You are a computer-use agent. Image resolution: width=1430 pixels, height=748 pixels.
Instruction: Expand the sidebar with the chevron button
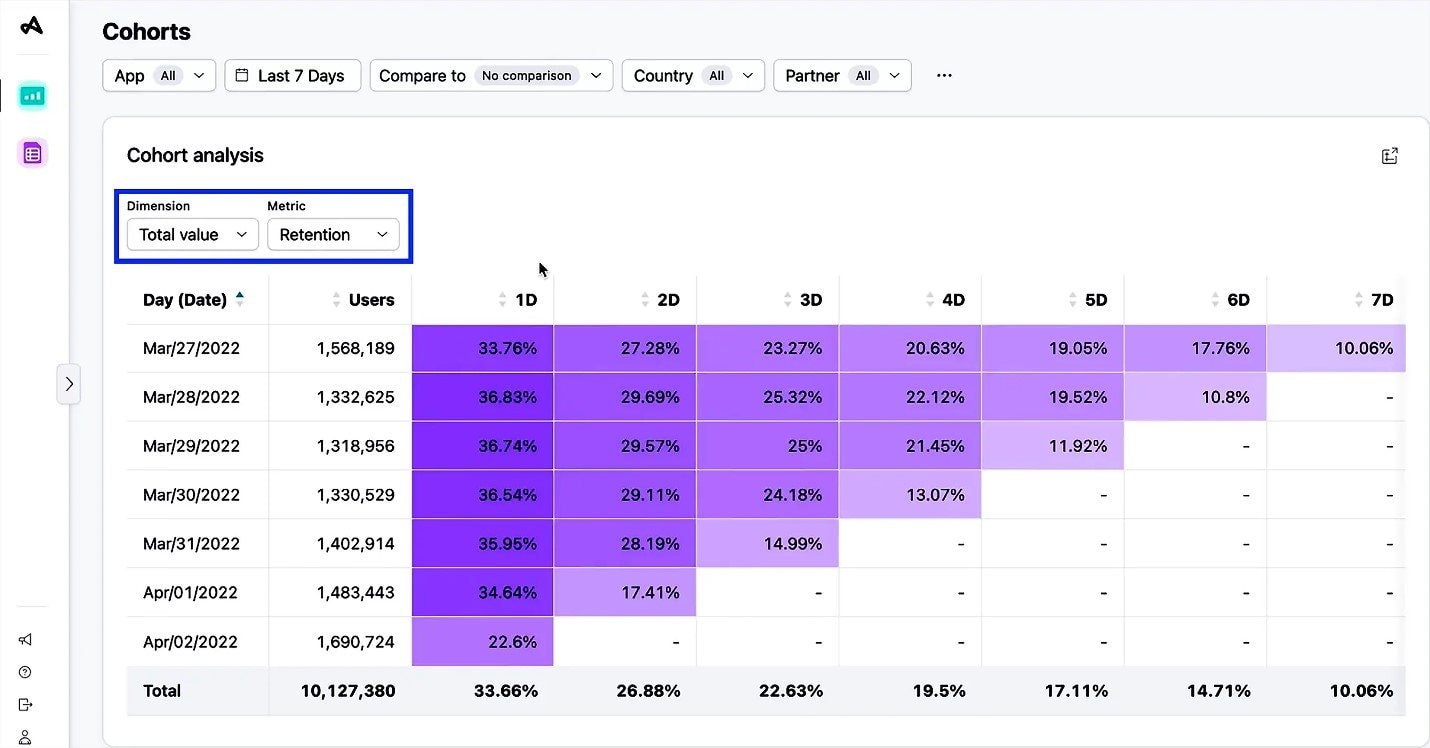(68, 383)
